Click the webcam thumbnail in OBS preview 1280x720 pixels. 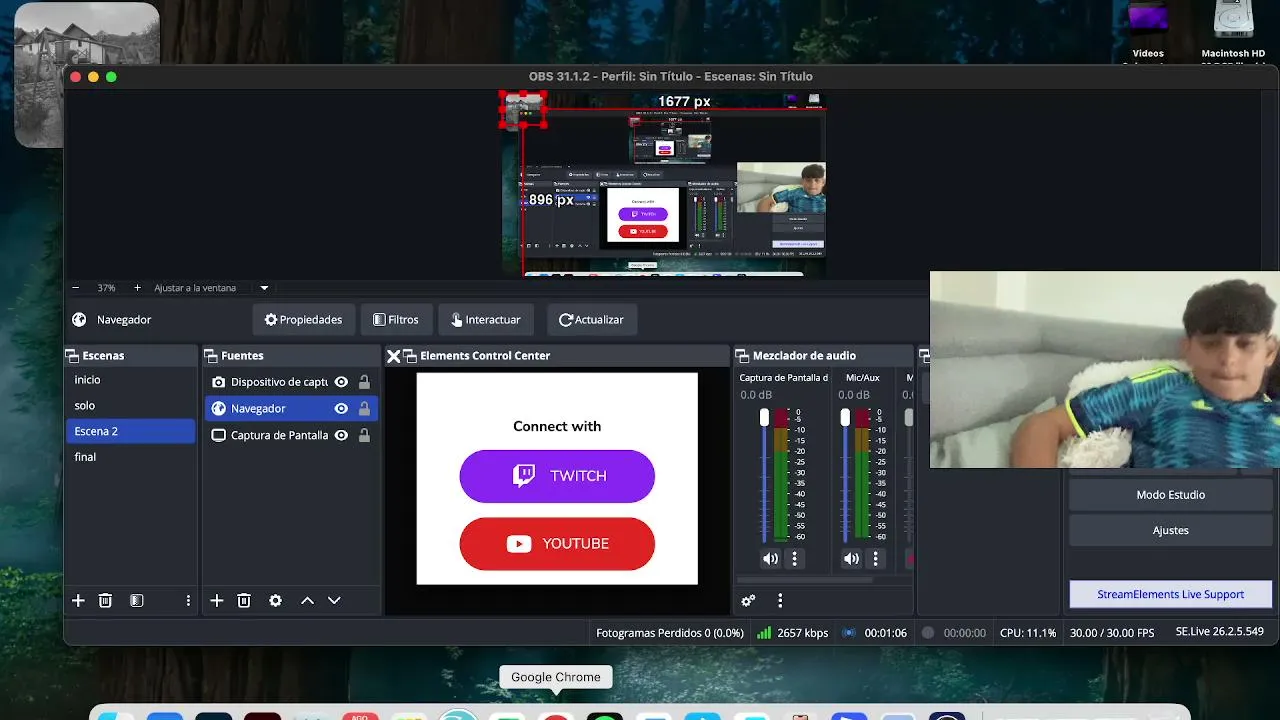click(x=781, y=188)
